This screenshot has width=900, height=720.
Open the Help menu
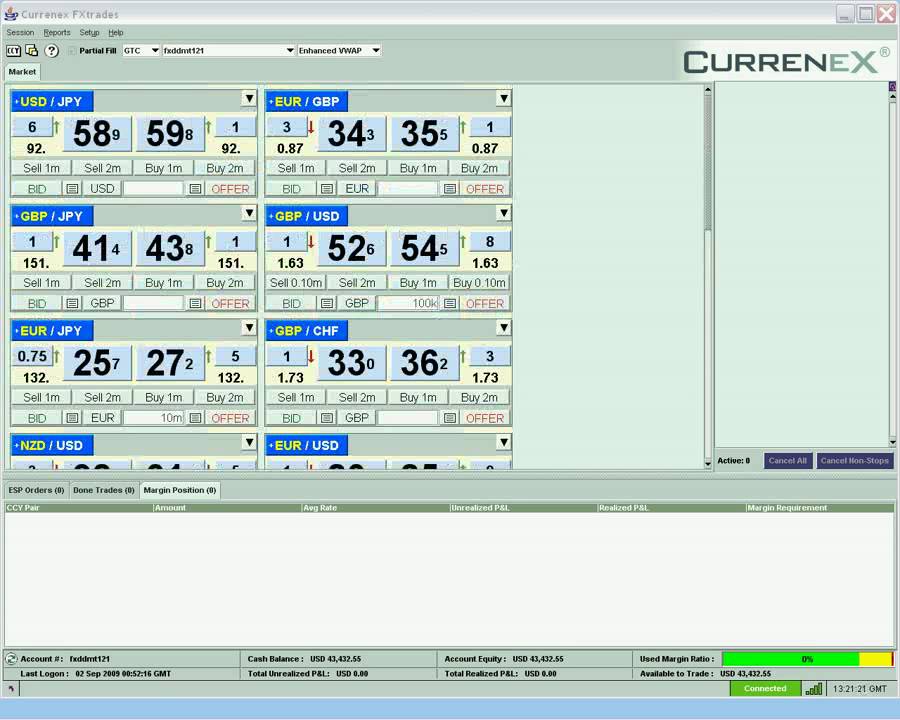point(116,33)
